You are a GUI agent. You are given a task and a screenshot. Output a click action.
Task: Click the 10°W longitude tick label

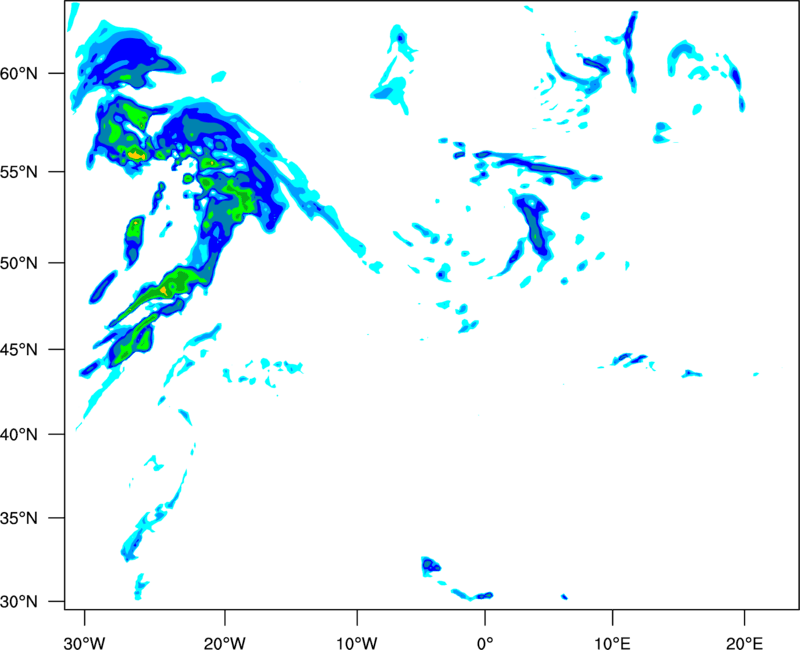tap(357, 643)
